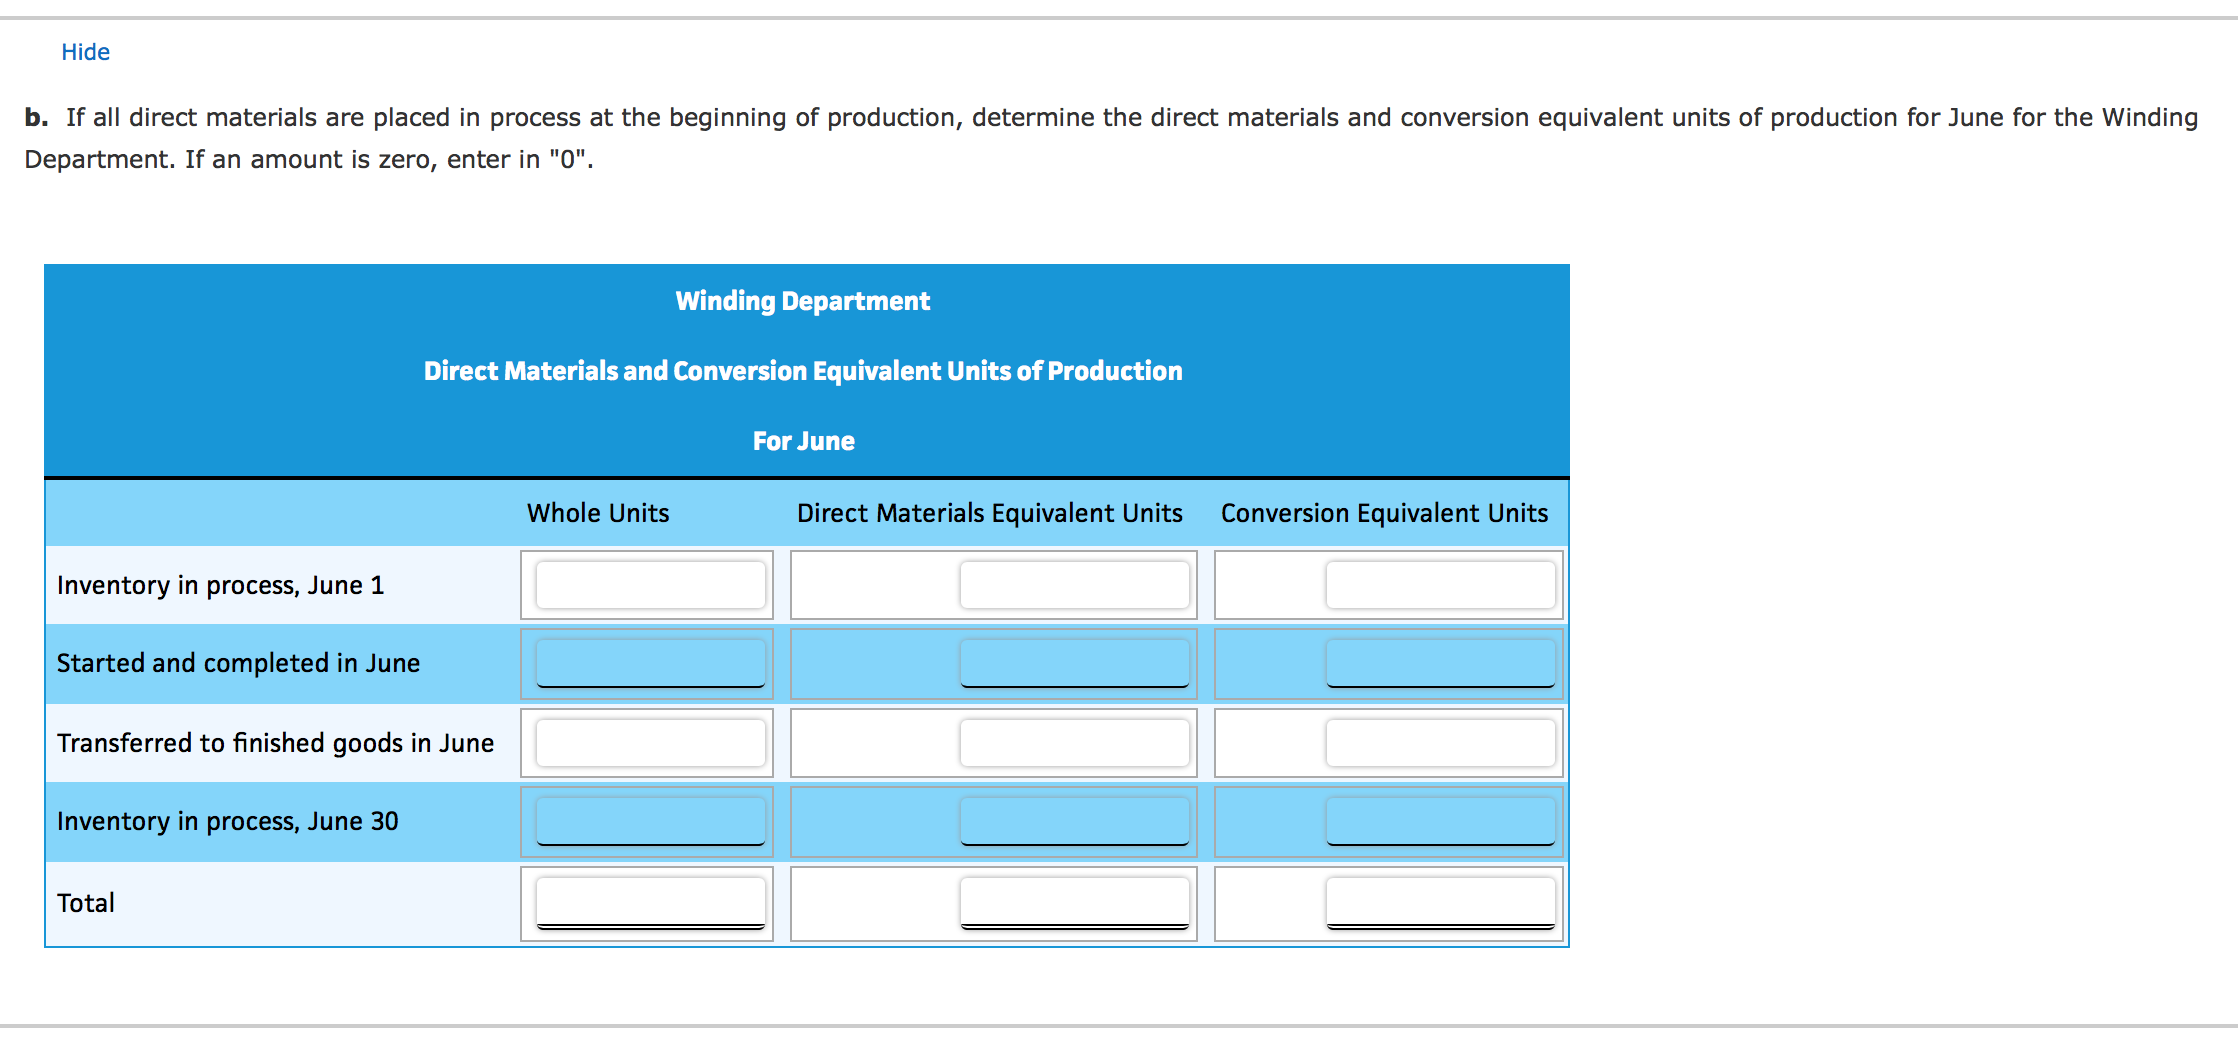Click 'Direct Materials and Conversion Equivalent Units of Production' subtitle
The image size is (2238, 1038).
(803, 371)
